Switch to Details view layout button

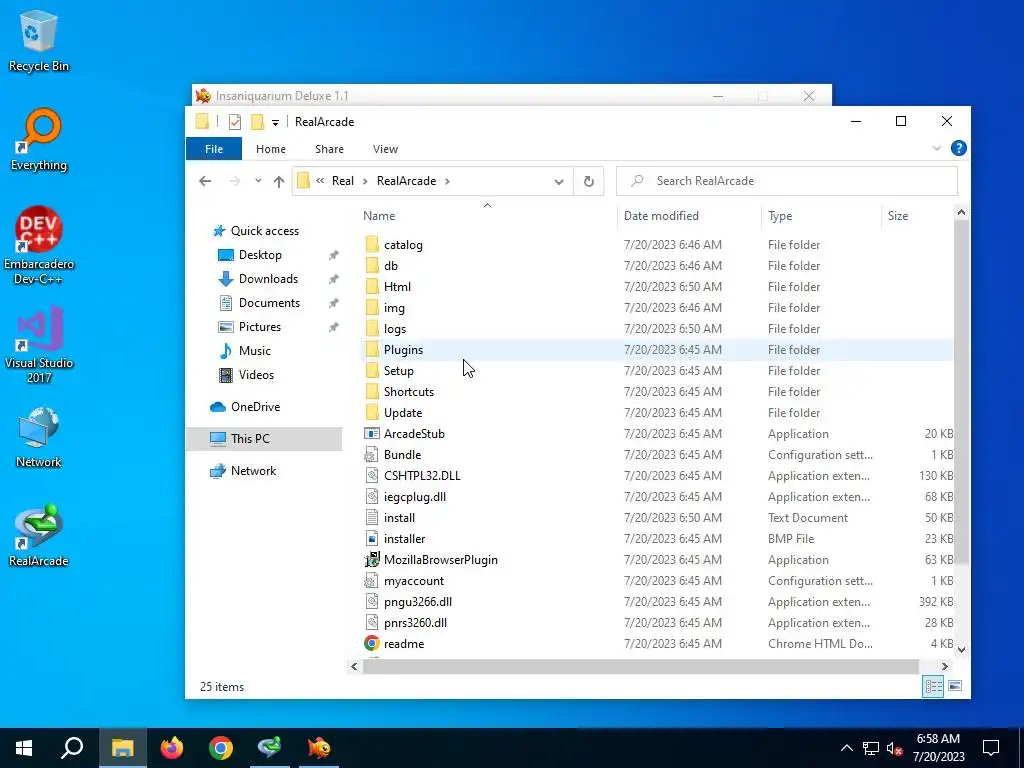click(933, 686)
